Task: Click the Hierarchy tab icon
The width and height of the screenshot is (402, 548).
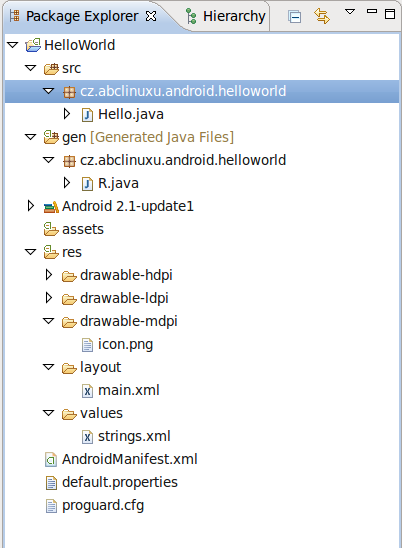Action: click(x=191, y=16)
